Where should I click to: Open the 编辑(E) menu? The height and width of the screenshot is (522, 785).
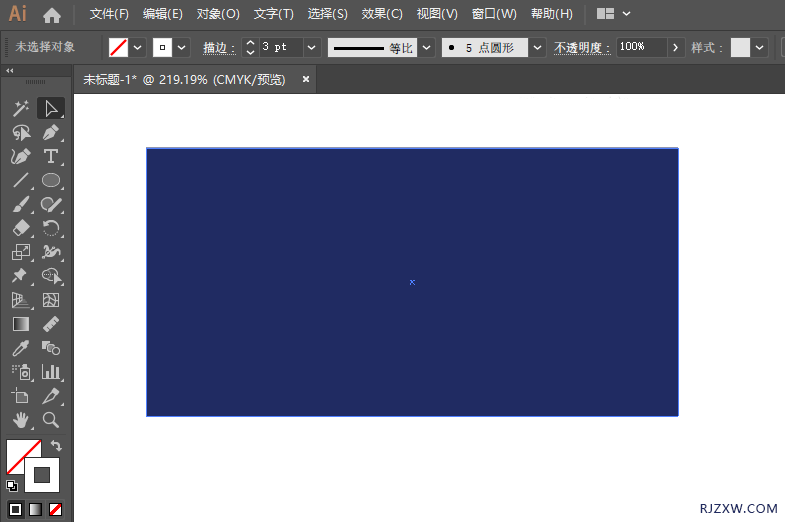click(163, 14)
